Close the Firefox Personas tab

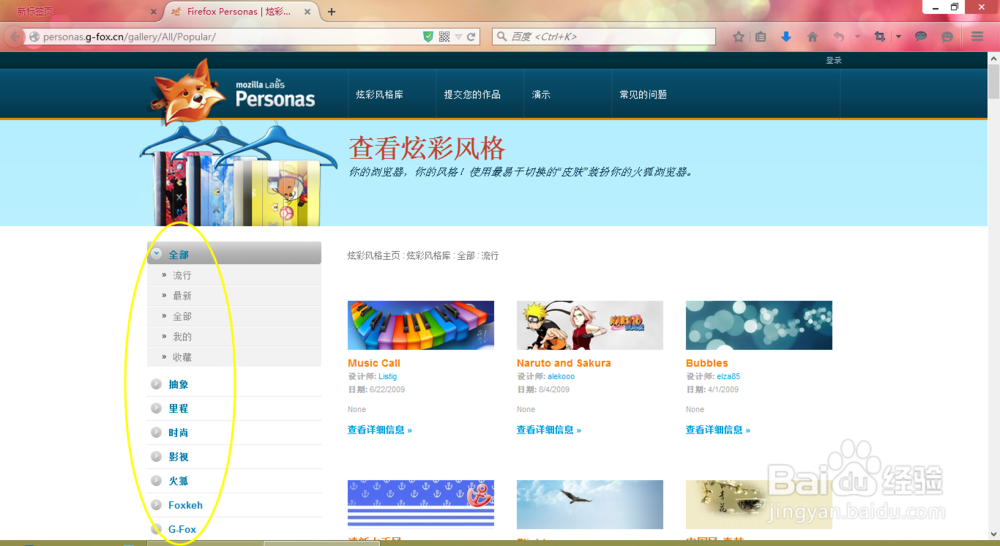[x=307, y=11]
